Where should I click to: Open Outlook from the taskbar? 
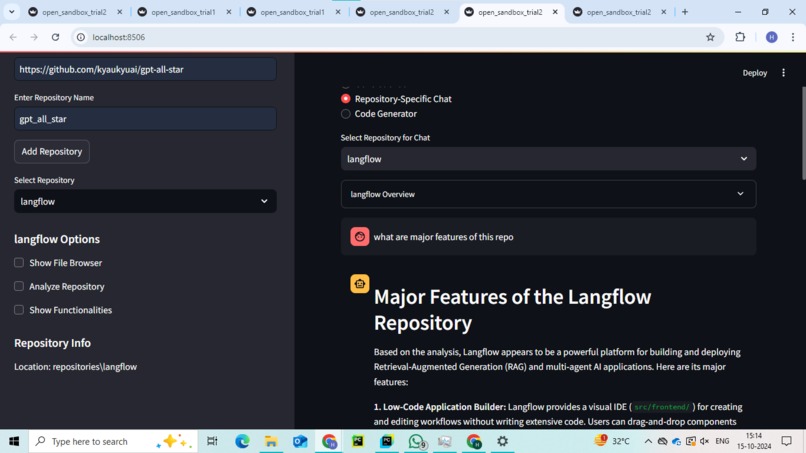[x=300, y=441]
